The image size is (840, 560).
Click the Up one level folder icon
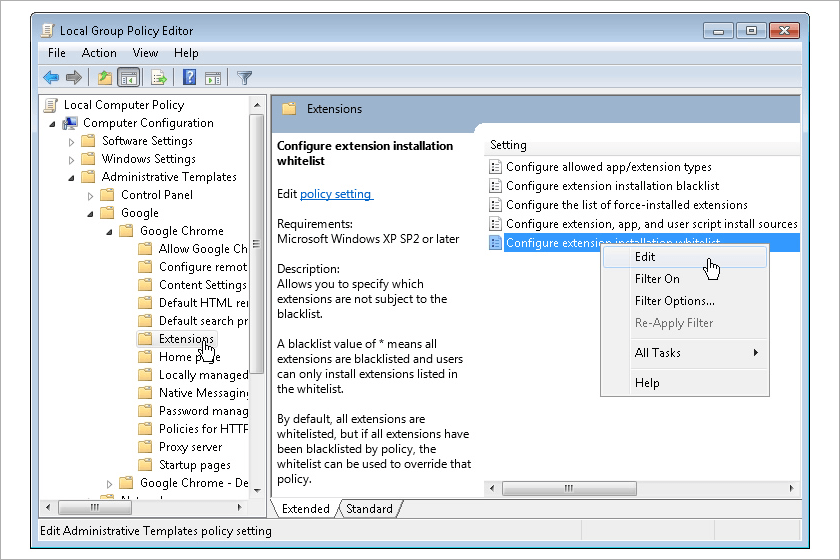(105, 77)
